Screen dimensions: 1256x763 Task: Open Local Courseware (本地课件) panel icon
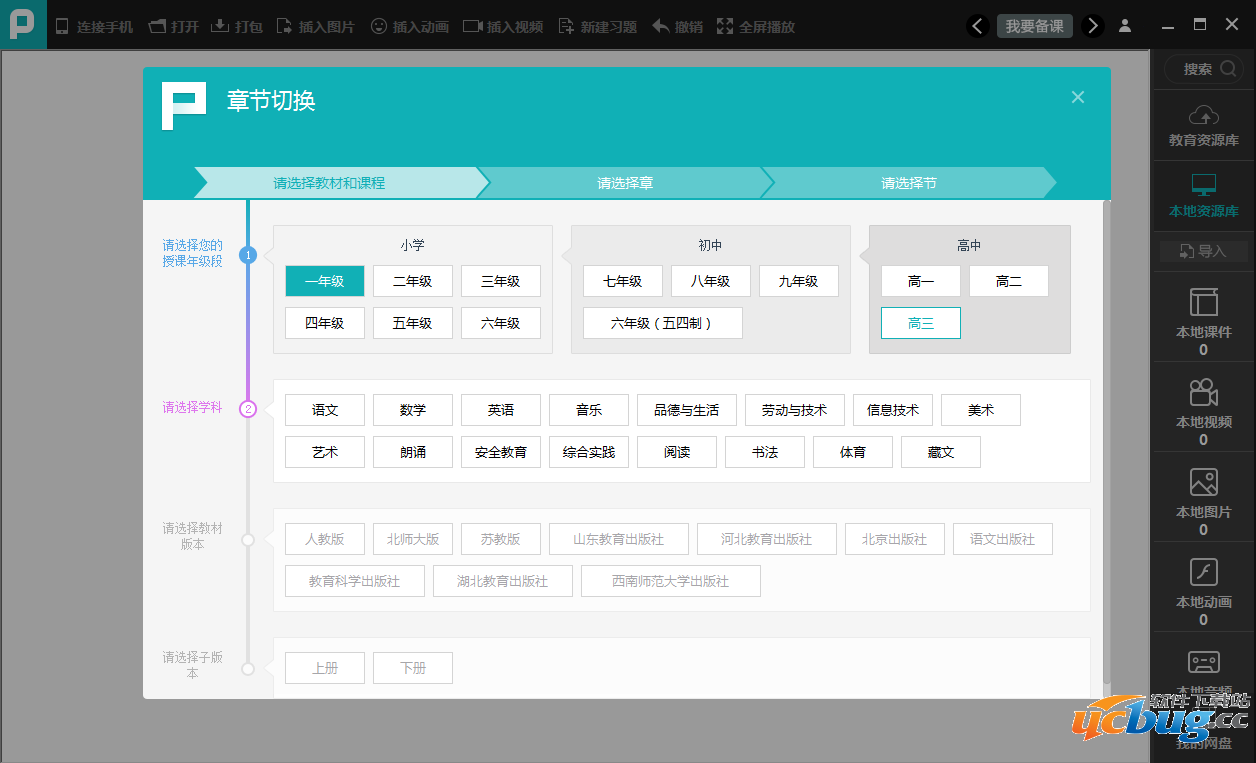(x=1203, y=303)
